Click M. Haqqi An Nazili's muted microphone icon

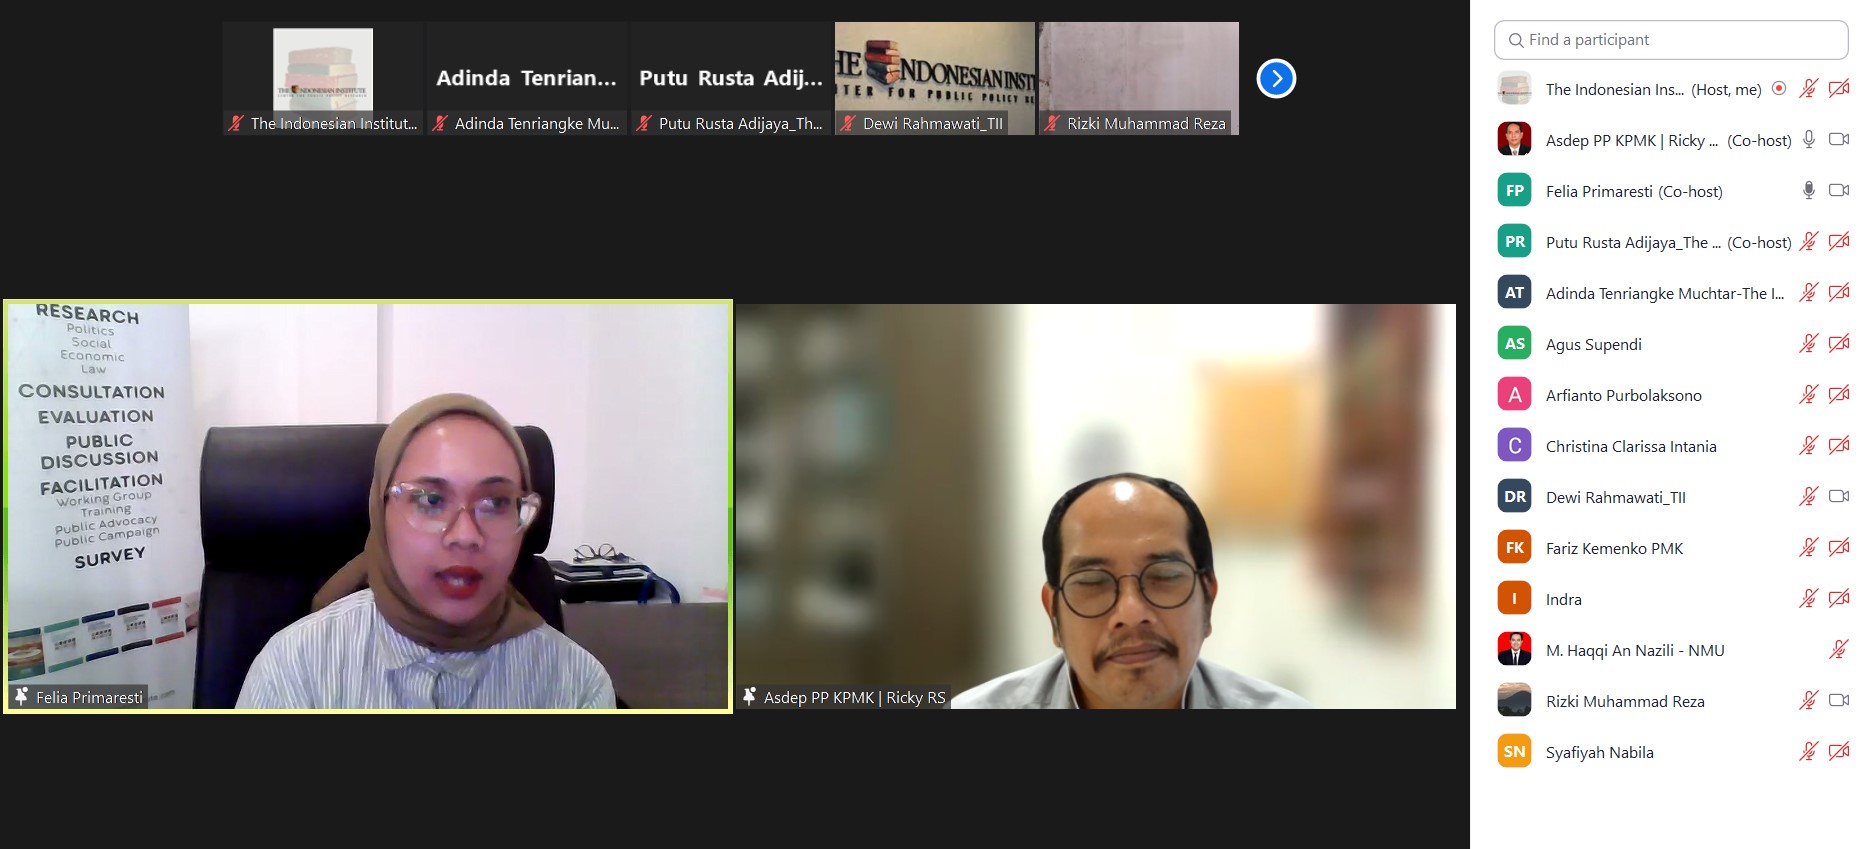point(1838,650)
